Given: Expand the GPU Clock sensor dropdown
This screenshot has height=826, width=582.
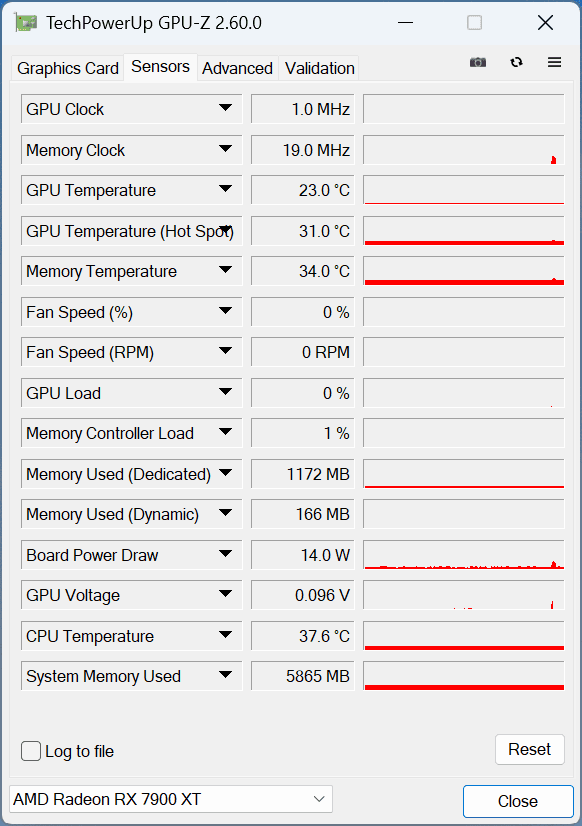Looking at the screenshot, I should point(225,108).
